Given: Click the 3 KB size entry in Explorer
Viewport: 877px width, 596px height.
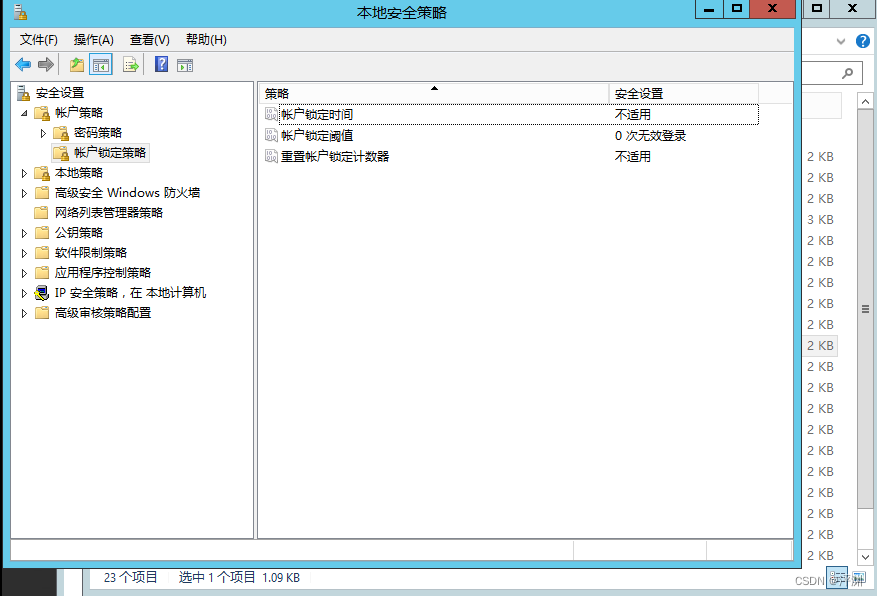Looking at the screenshot, I should click(x=820, y=220).
